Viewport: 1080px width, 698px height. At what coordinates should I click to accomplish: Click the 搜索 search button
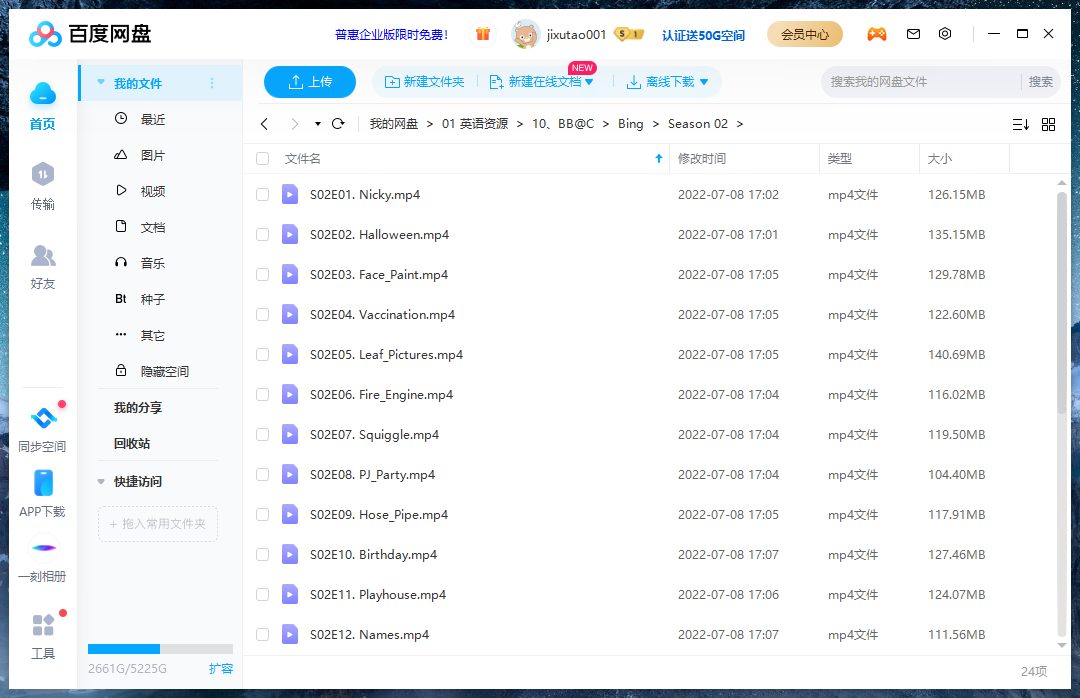(x=1040, y=82)
